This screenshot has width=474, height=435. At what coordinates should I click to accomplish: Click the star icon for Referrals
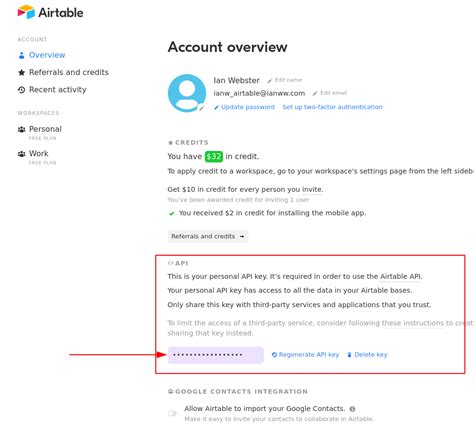[x=21, y=72]
